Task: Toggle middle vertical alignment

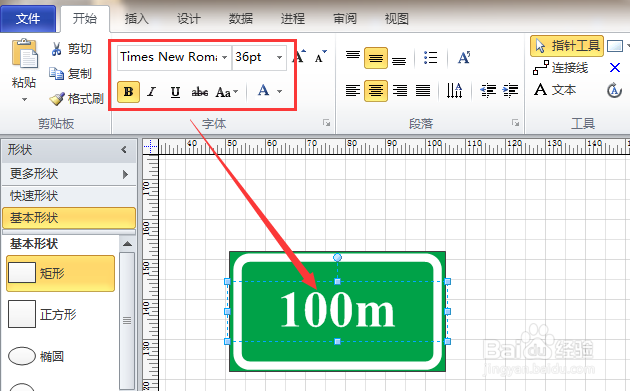Action: pyautogui.click(x=376, y=58)
